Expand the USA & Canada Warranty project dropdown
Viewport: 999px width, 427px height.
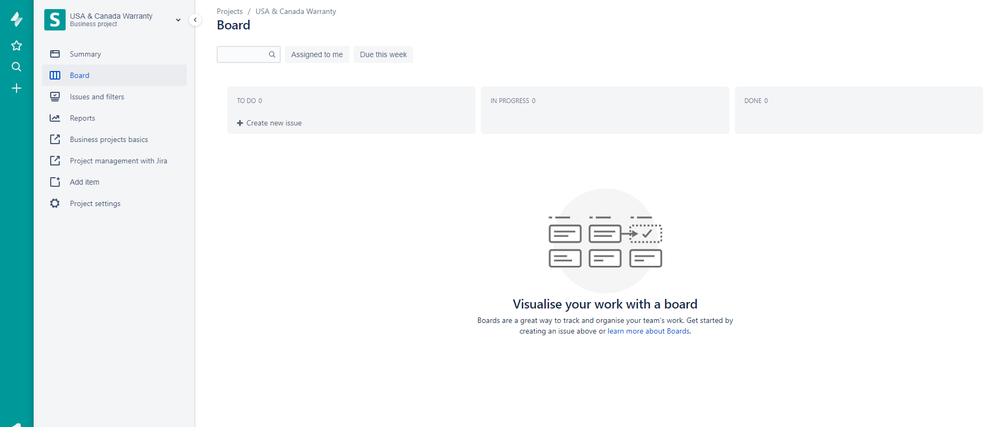point(178,20)
